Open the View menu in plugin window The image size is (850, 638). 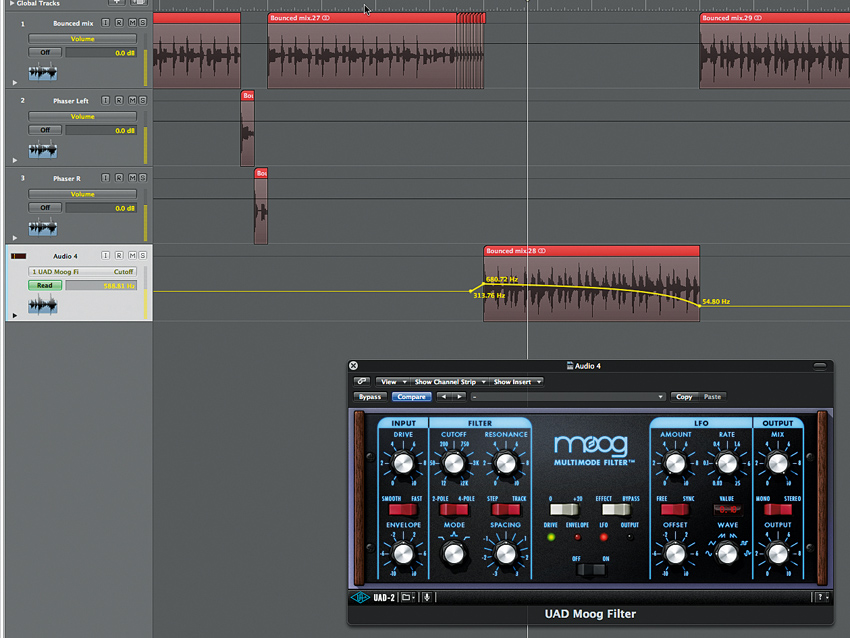pyautogui.click(x=392, y=382)
